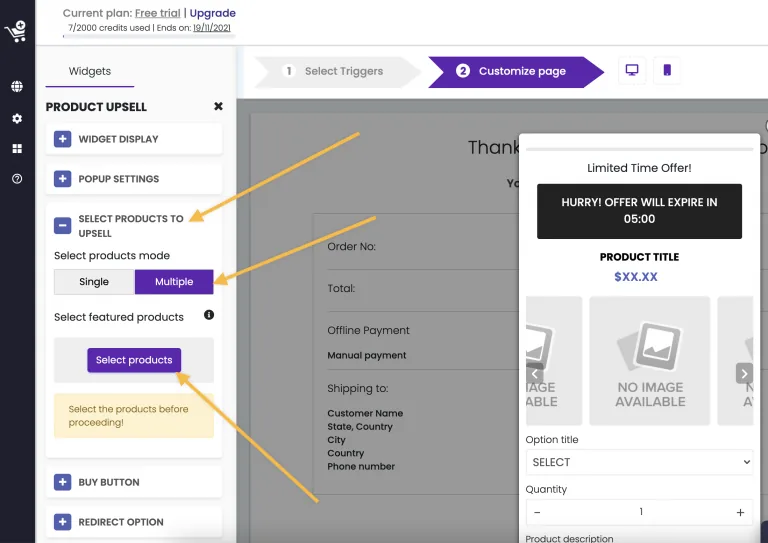
Task: Click the popup top progress bar
Action: [x=639, y=149]
